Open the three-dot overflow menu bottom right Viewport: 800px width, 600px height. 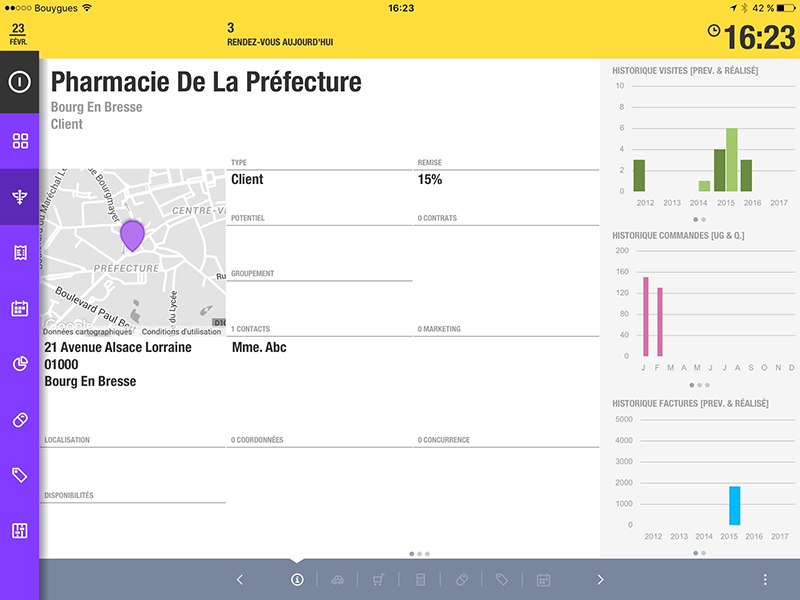tap(764, 580)
